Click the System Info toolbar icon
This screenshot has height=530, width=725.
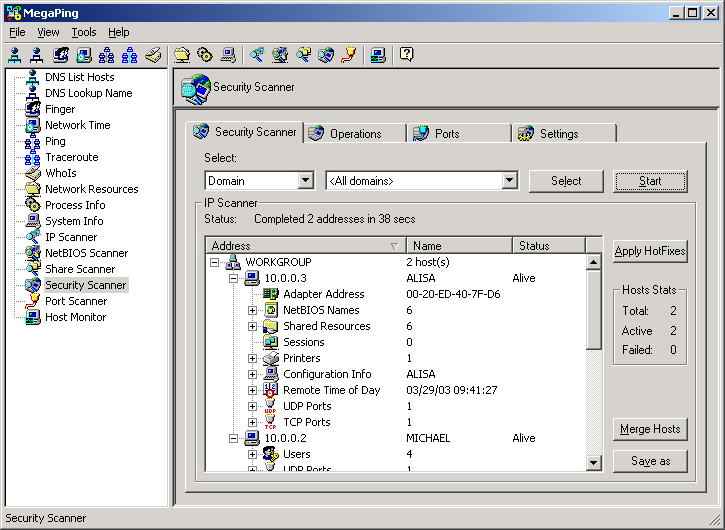[x=228, y=55]
